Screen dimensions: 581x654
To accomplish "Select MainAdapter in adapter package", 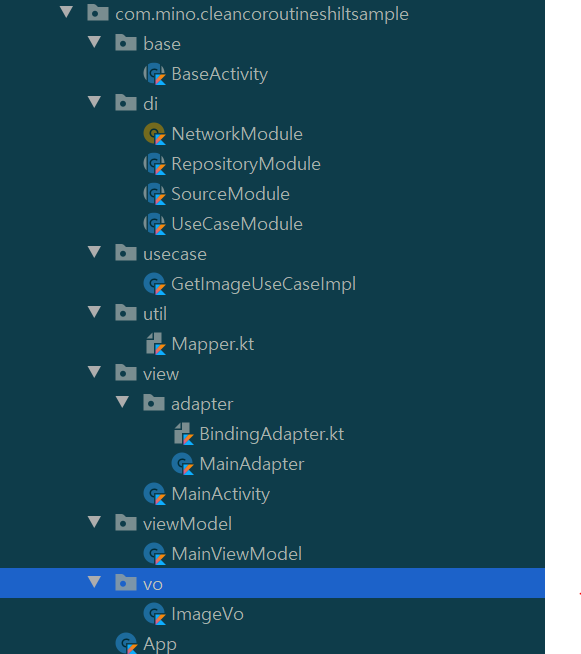I will point(252,465).
